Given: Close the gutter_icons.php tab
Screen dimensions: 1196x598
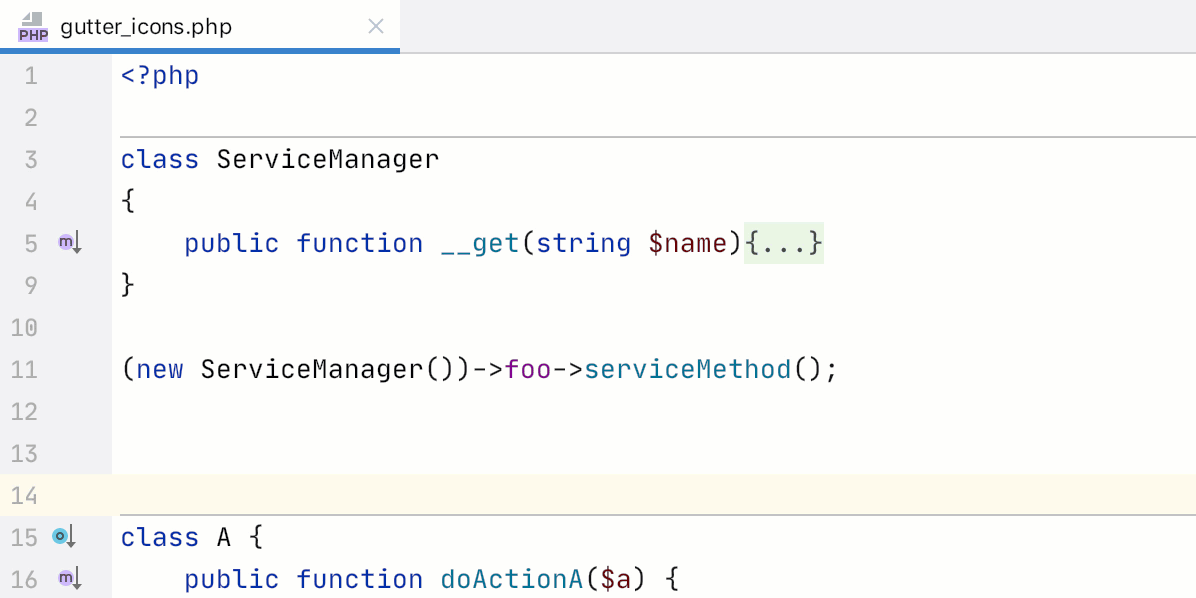Looking at the screenshot, I should 376,27.
